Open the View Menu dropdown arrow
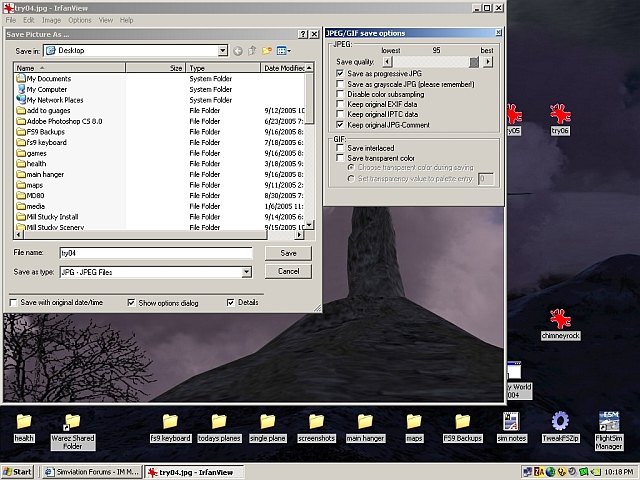The image size is (640, 480). click(x=290, y=50)
